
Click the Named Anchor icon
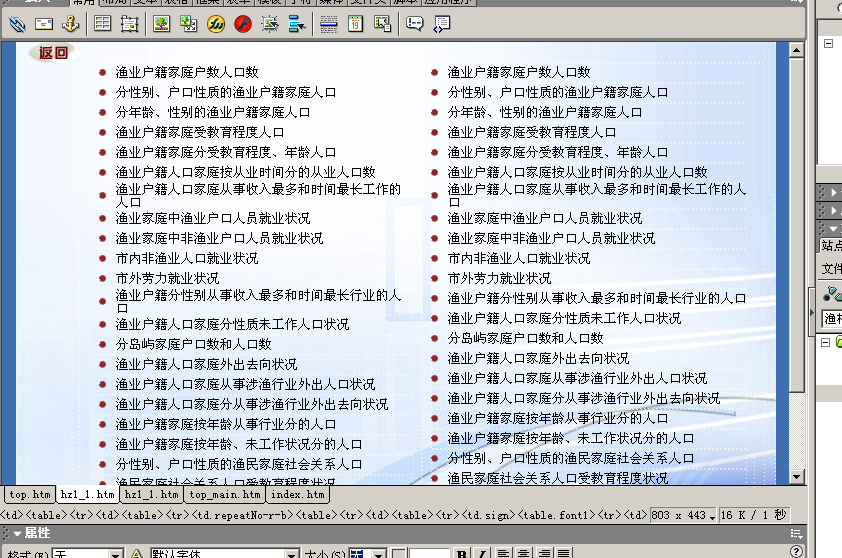coord(70,24)
